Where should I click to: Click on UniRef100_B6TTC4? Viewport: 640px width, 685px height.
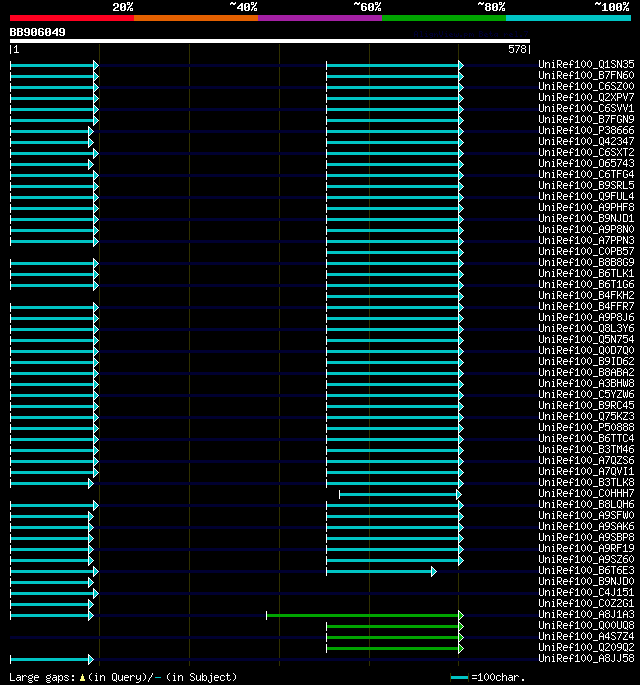click(586, 438)
